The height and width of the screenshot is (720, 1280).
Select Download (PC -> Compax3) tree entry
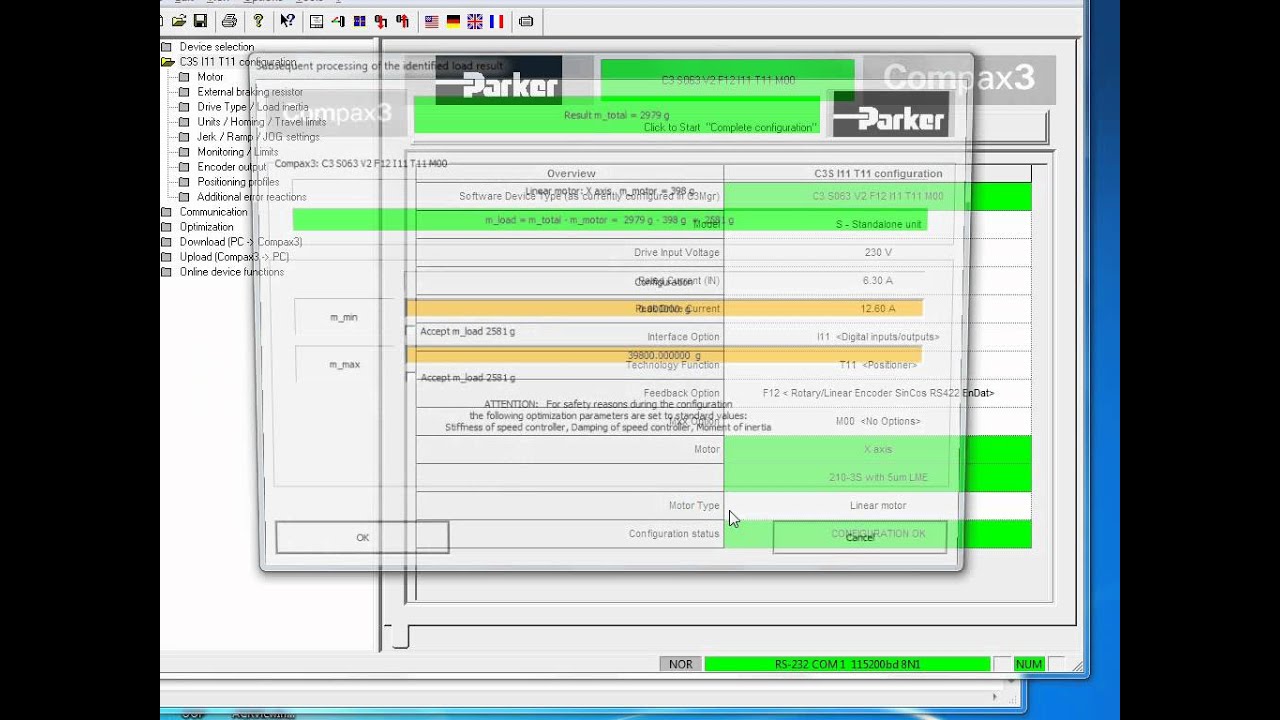click(x=240, y=242)
